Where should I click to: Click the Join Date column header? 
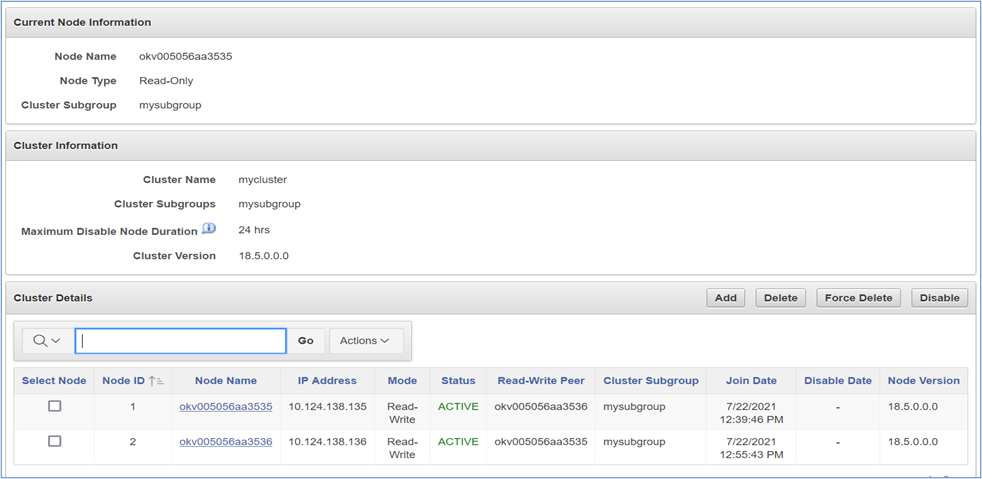pos(750,381)
